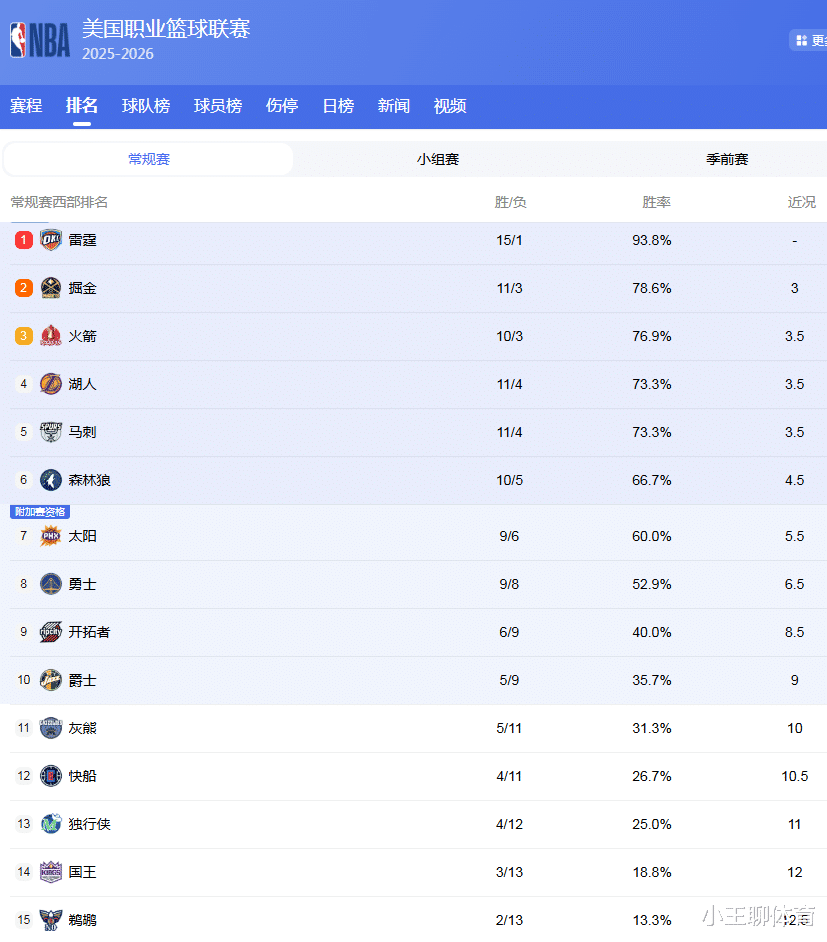This screenshot has height=942, width=827.
Task: Click the 2/13 record for 鹈鹕
Action: (509, 920)
